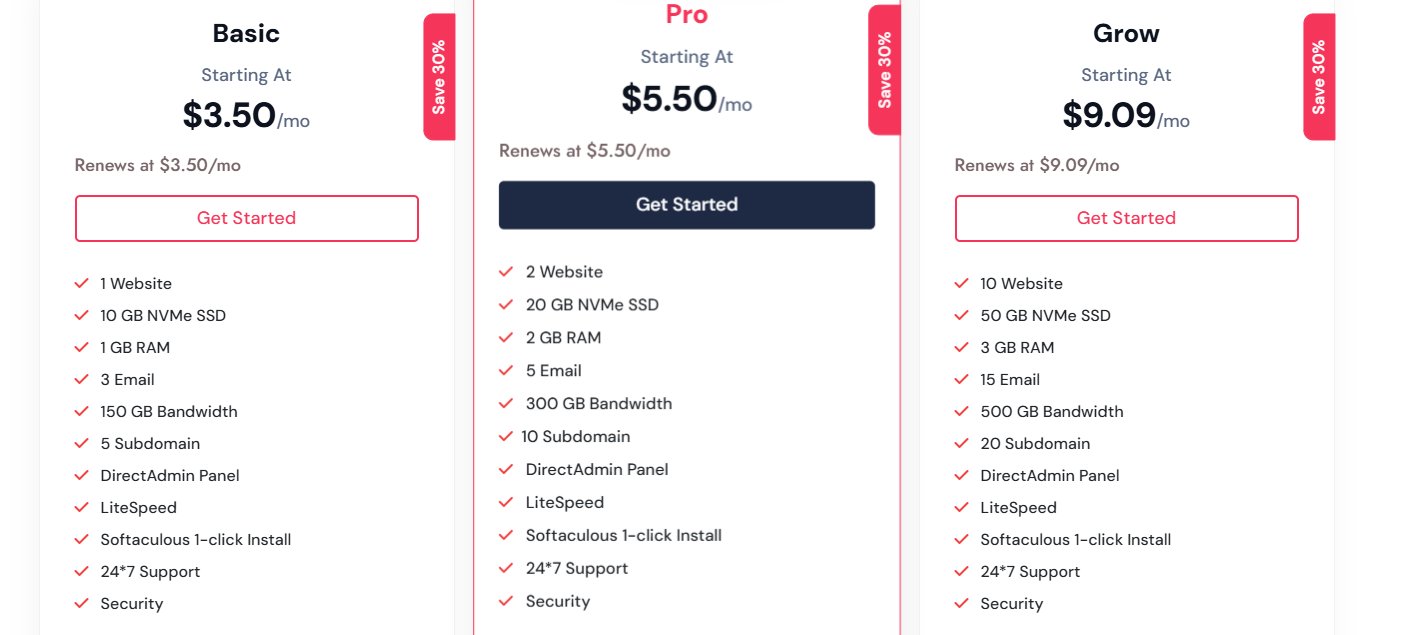Click Get Started under Grow plan

pos(1127,218)
